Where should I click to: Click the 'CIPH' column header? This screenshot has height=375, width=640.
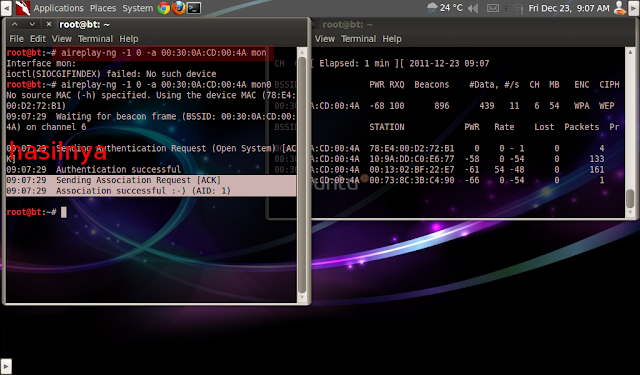(609, 84)
